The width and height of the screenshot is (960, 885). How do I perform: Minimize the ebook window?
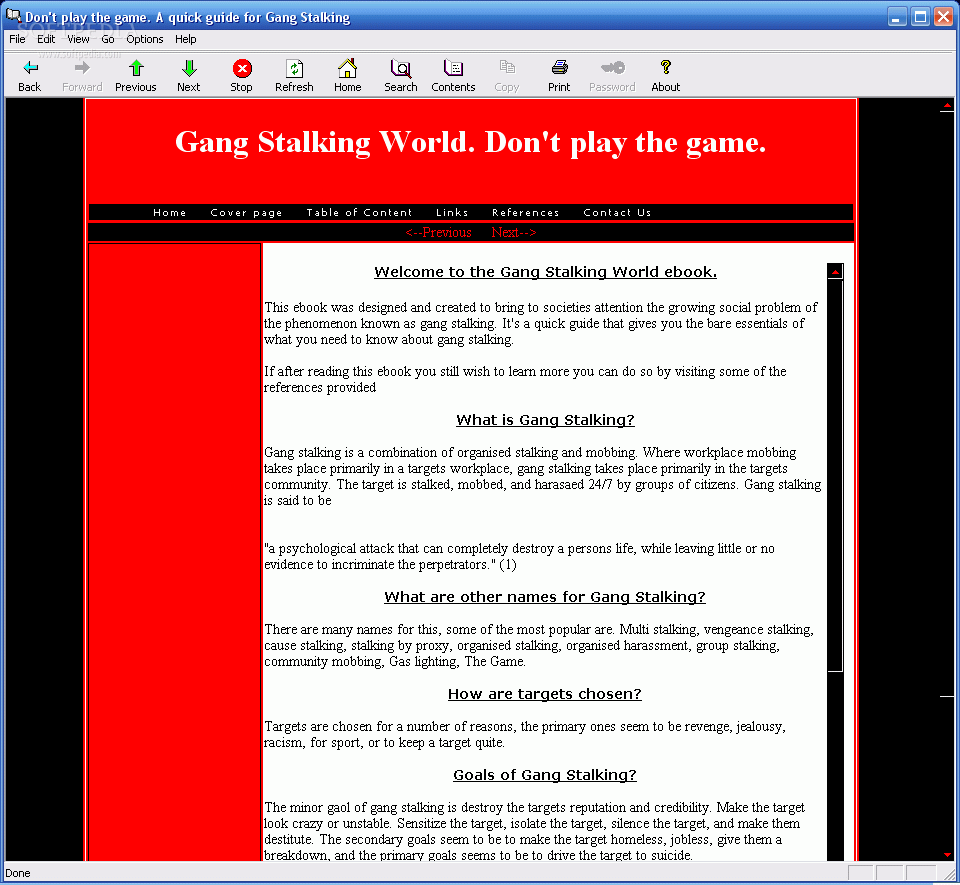coord(897,17)
